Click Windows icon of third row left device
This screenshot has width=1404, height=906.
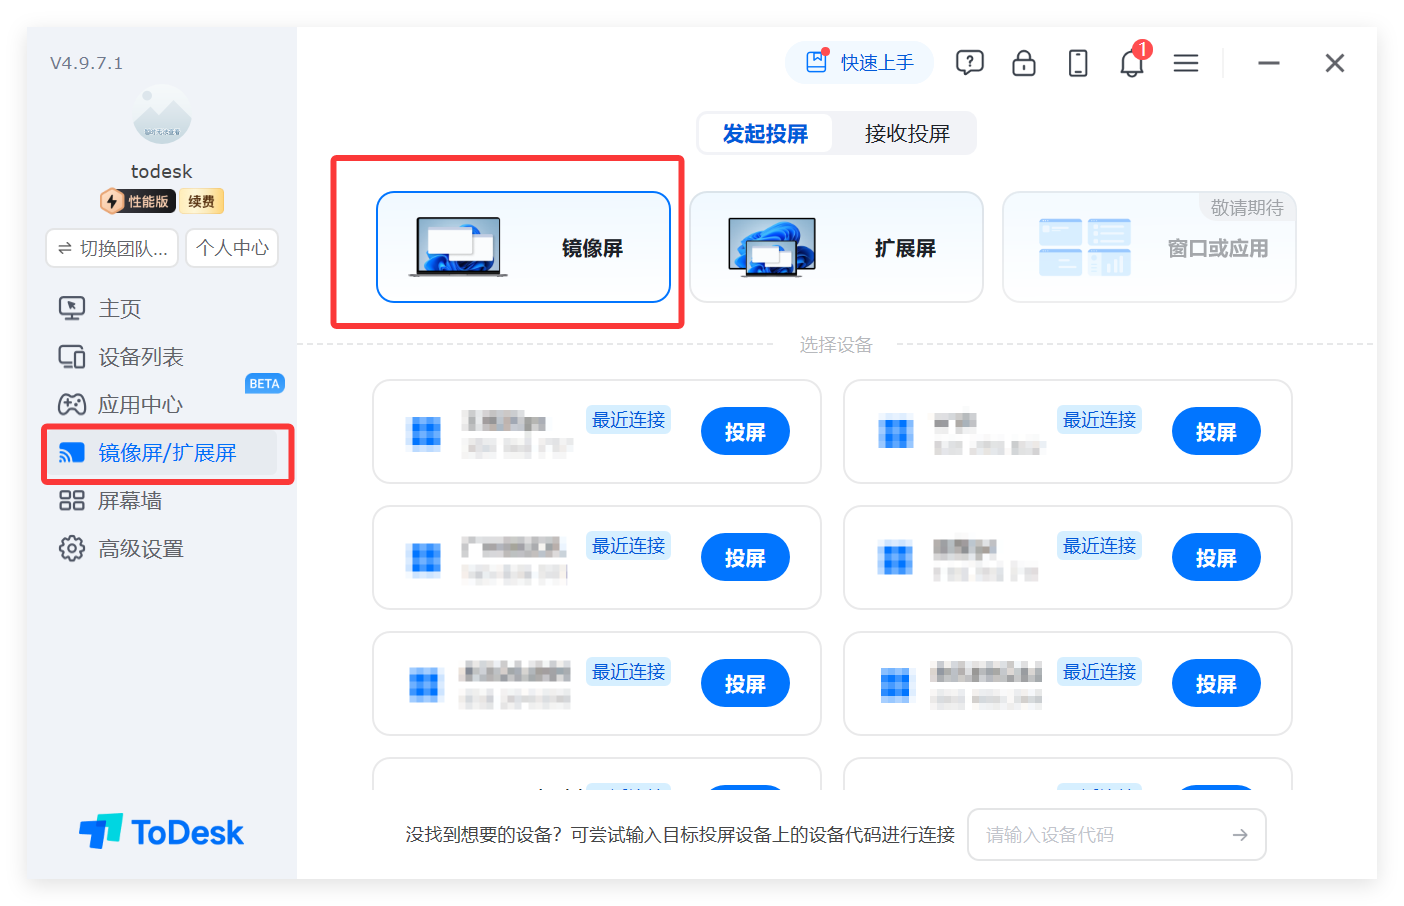pos(425,684)
